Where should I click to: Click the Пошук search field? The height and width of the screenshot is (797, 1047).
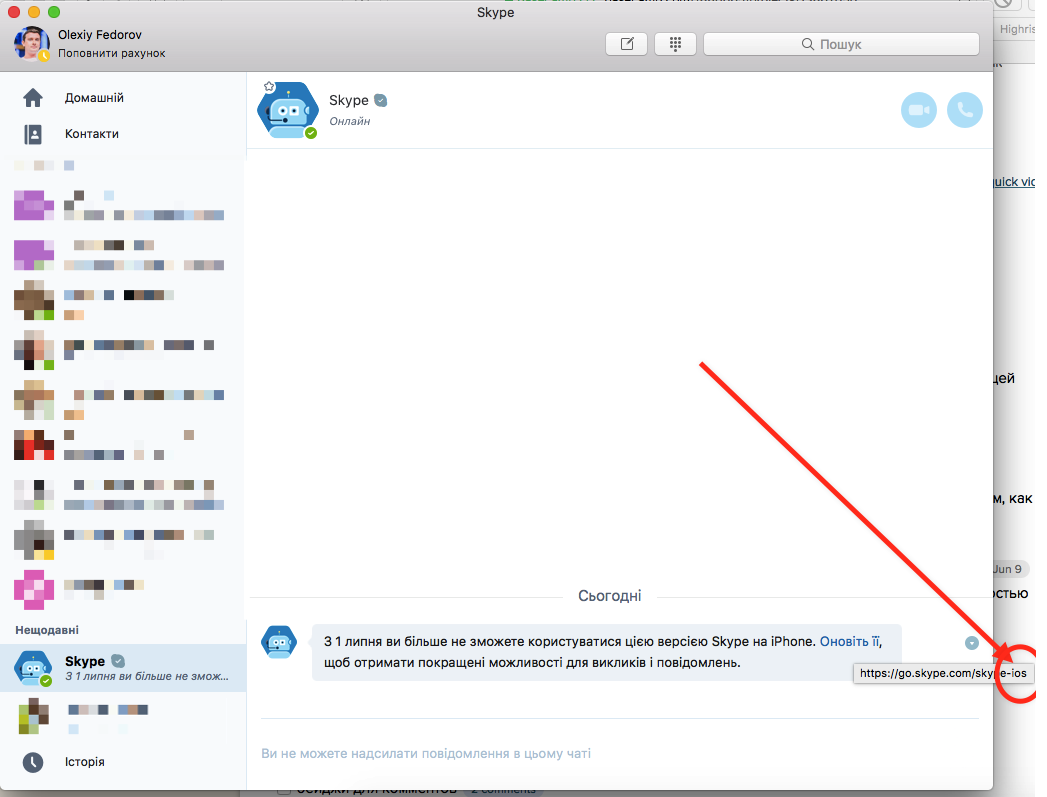[841, 44]
